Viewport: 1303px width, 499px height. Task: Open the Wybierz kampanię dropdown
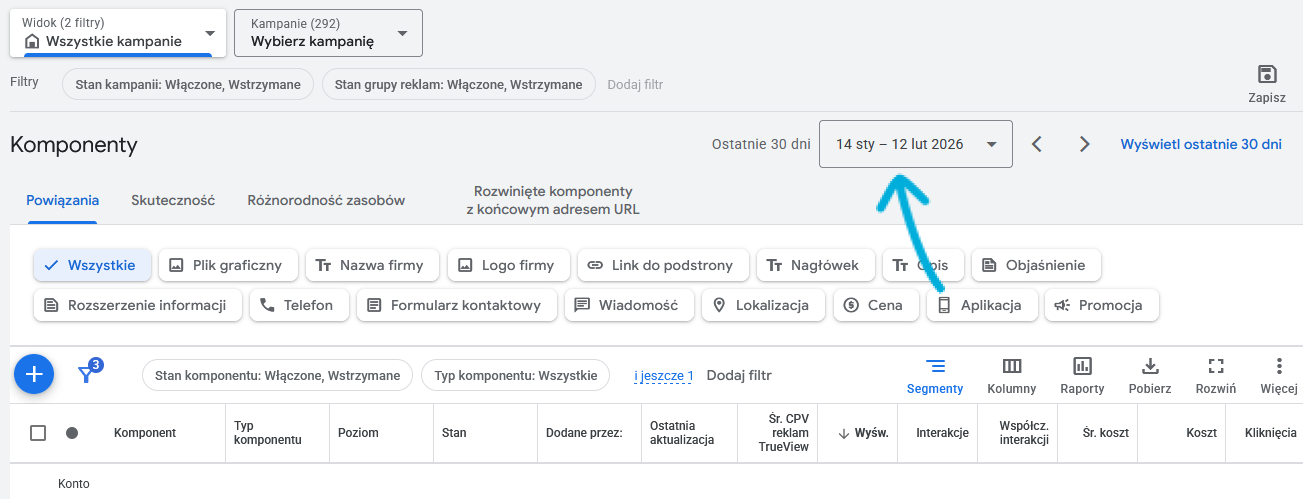[328, 33]
